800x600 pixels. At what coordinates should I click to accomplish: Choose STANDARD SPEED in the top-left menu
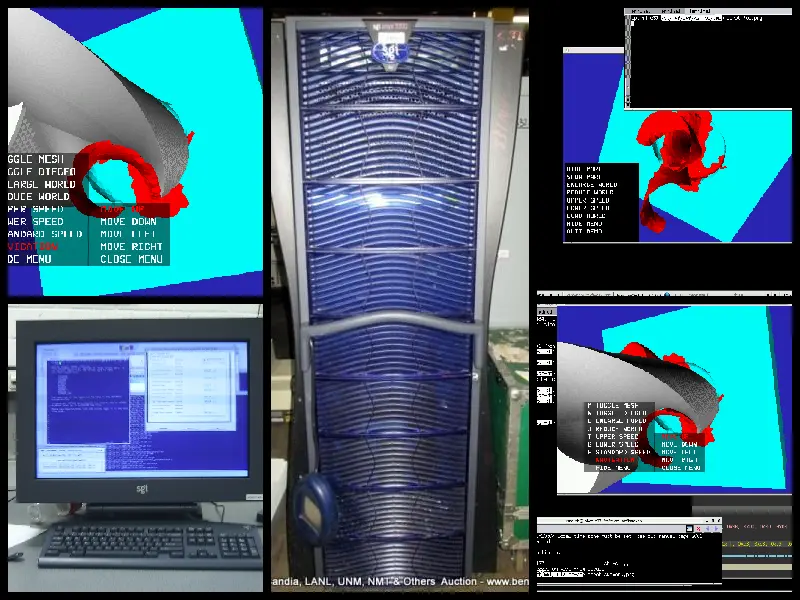45,234
